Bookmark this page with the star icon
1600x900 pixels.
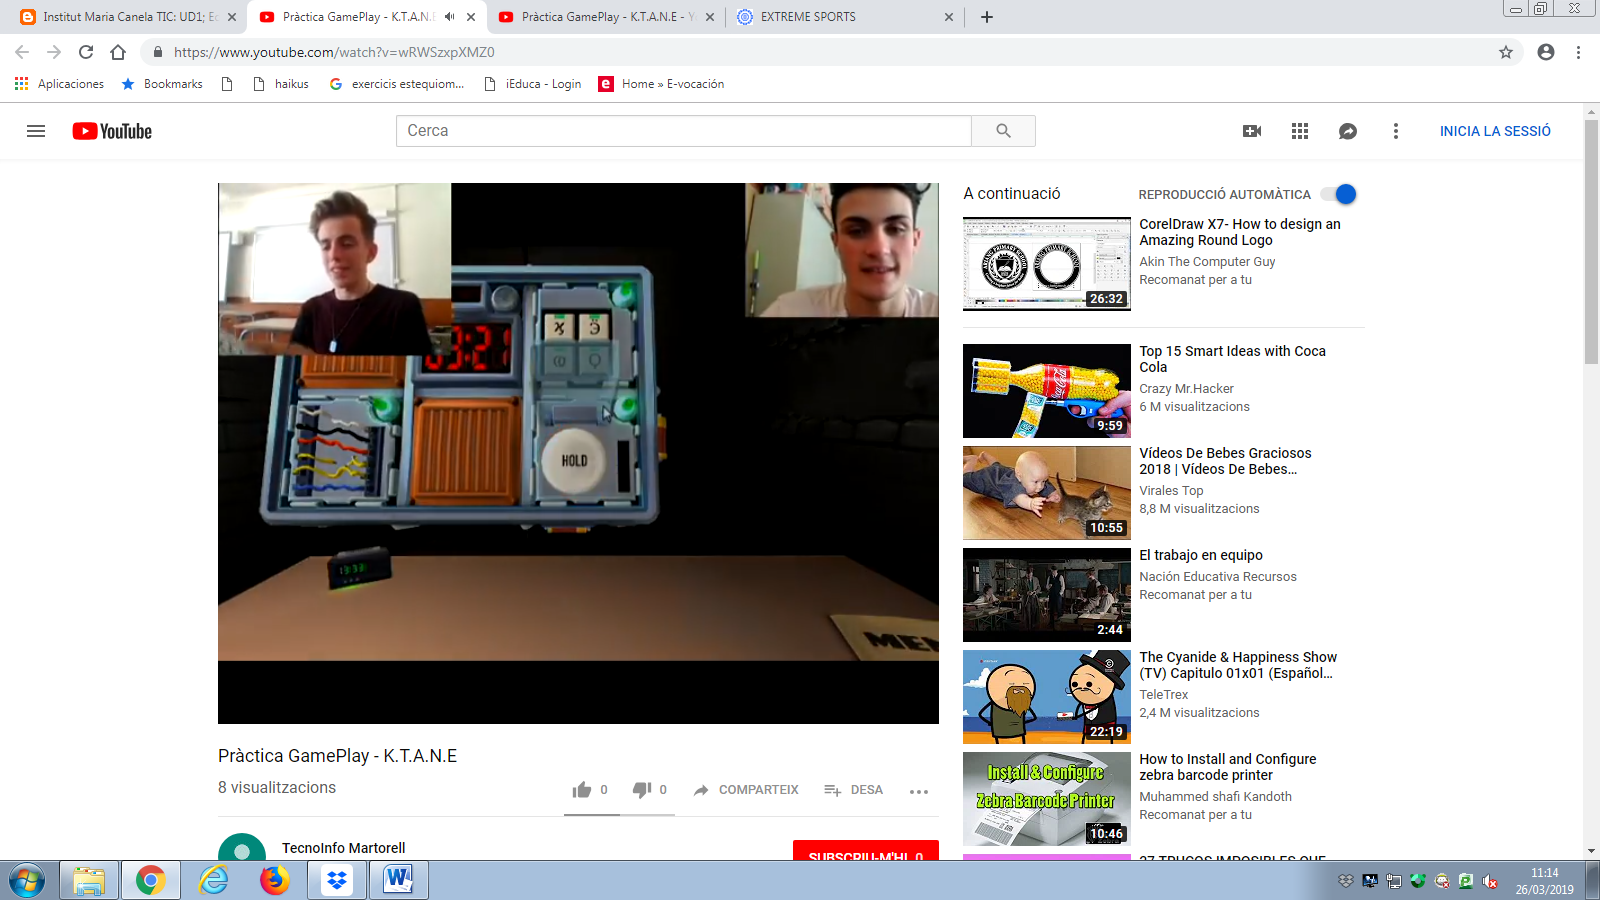(1505, 52)
